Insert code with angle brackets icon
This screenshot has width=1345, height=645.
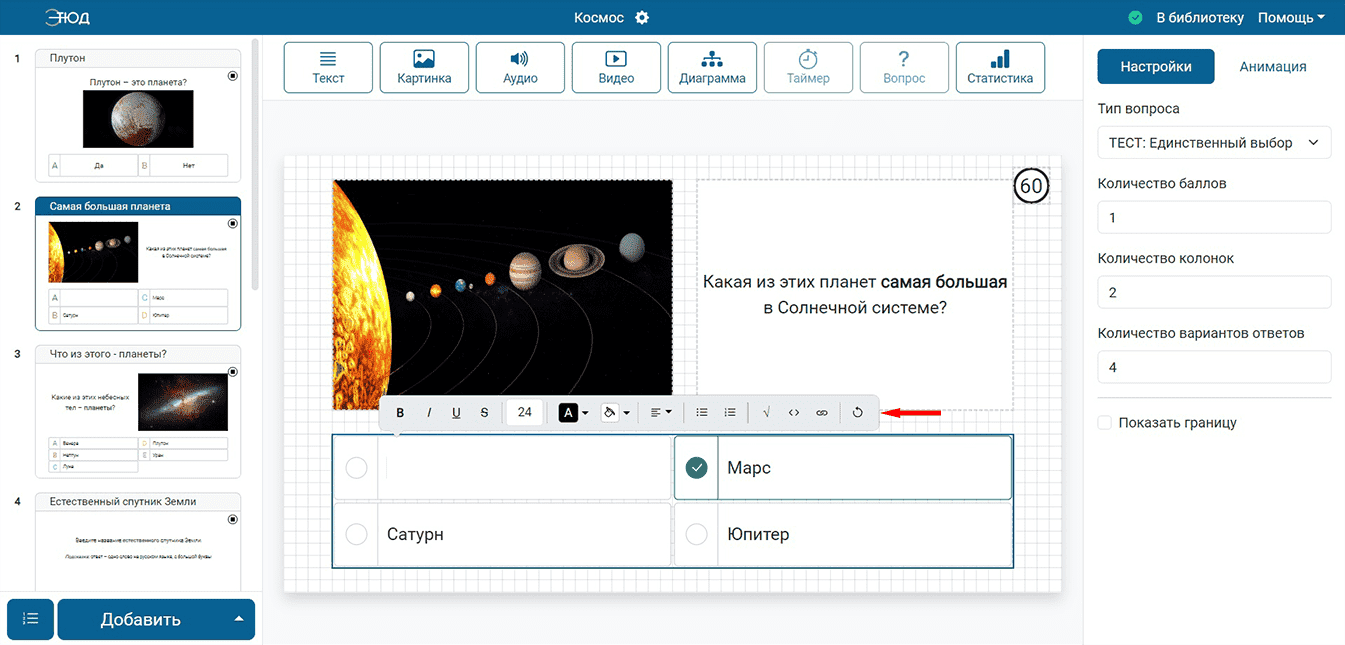[x=794, y=412]
